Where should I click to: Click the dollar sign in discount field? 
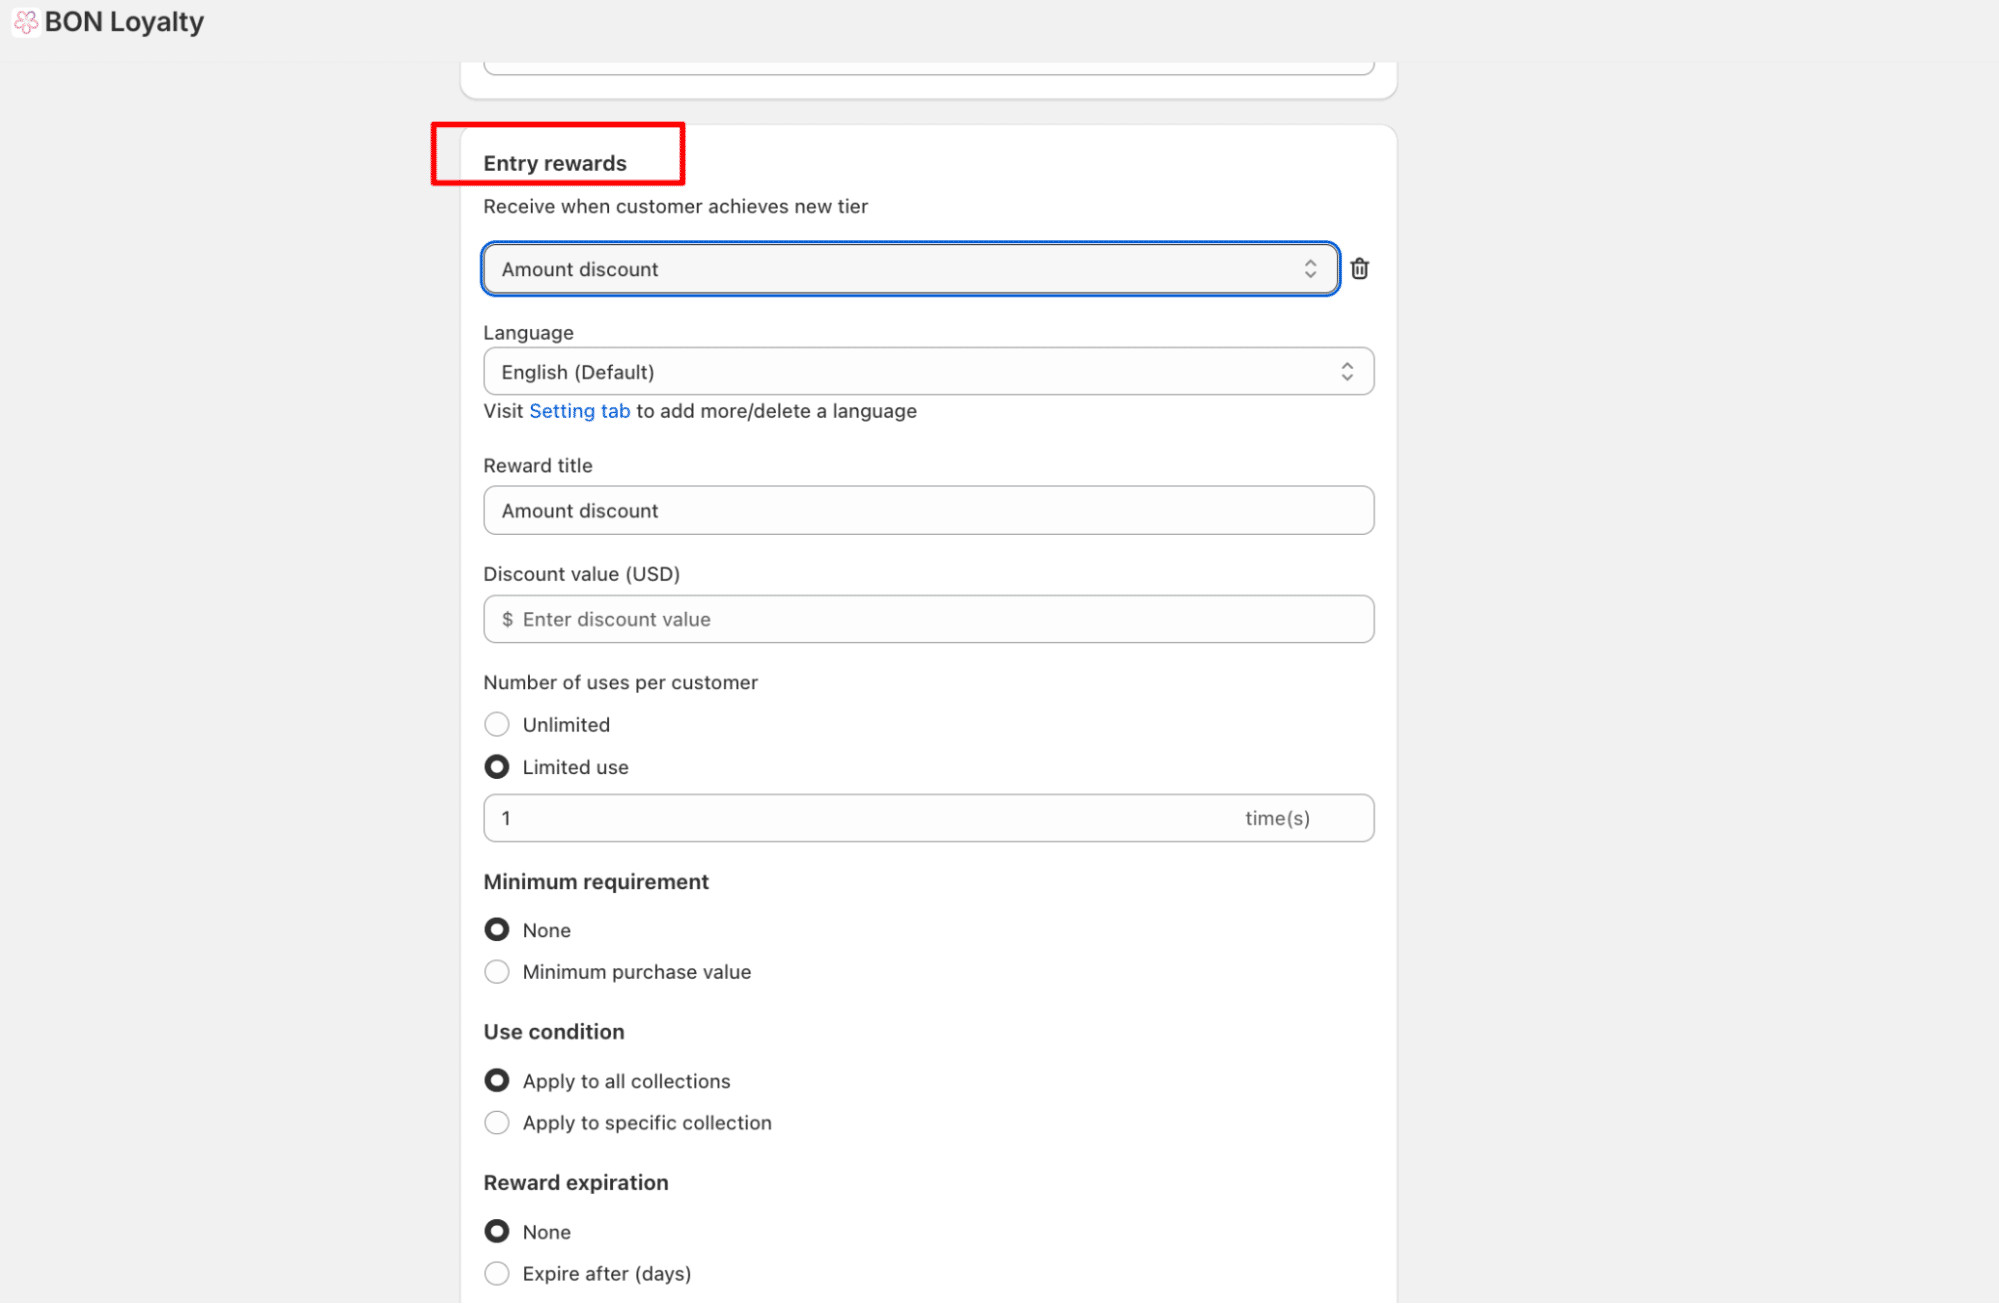[x=507, y=619]
